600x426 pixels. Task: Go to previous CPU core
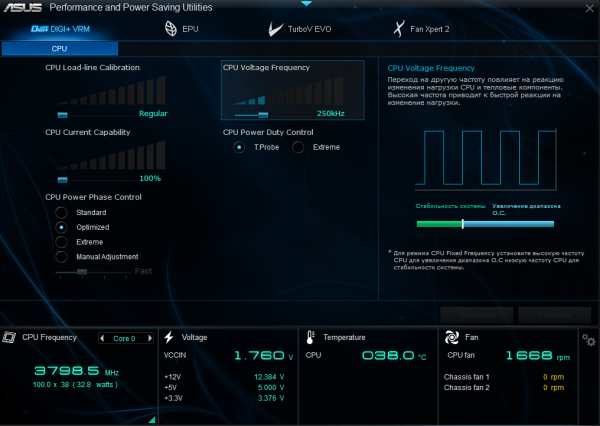[102, 338]
